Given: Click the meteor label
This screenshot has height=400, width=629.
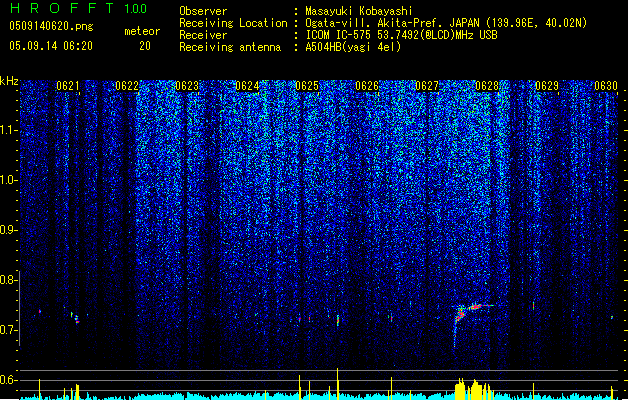Looking at the screenshot, I should [x=142, y=31].
